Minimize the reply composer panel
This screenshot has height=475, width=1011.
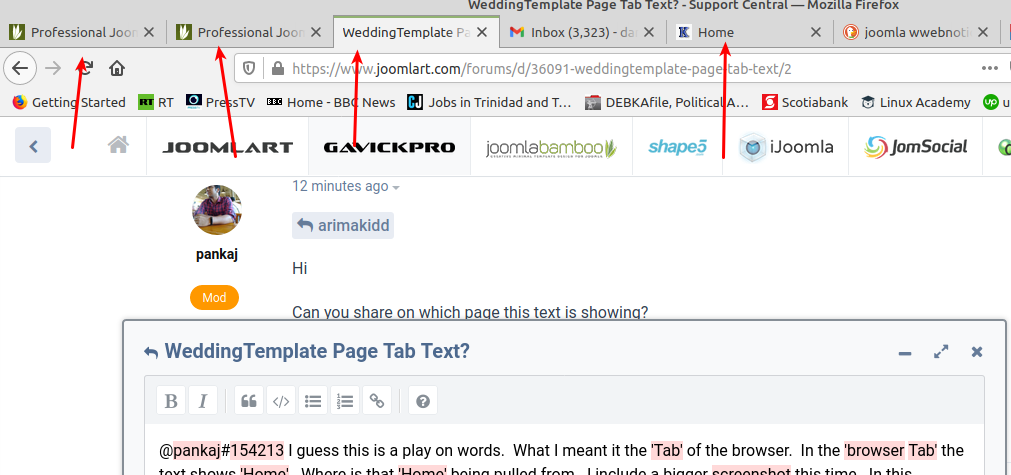(905, 353)
